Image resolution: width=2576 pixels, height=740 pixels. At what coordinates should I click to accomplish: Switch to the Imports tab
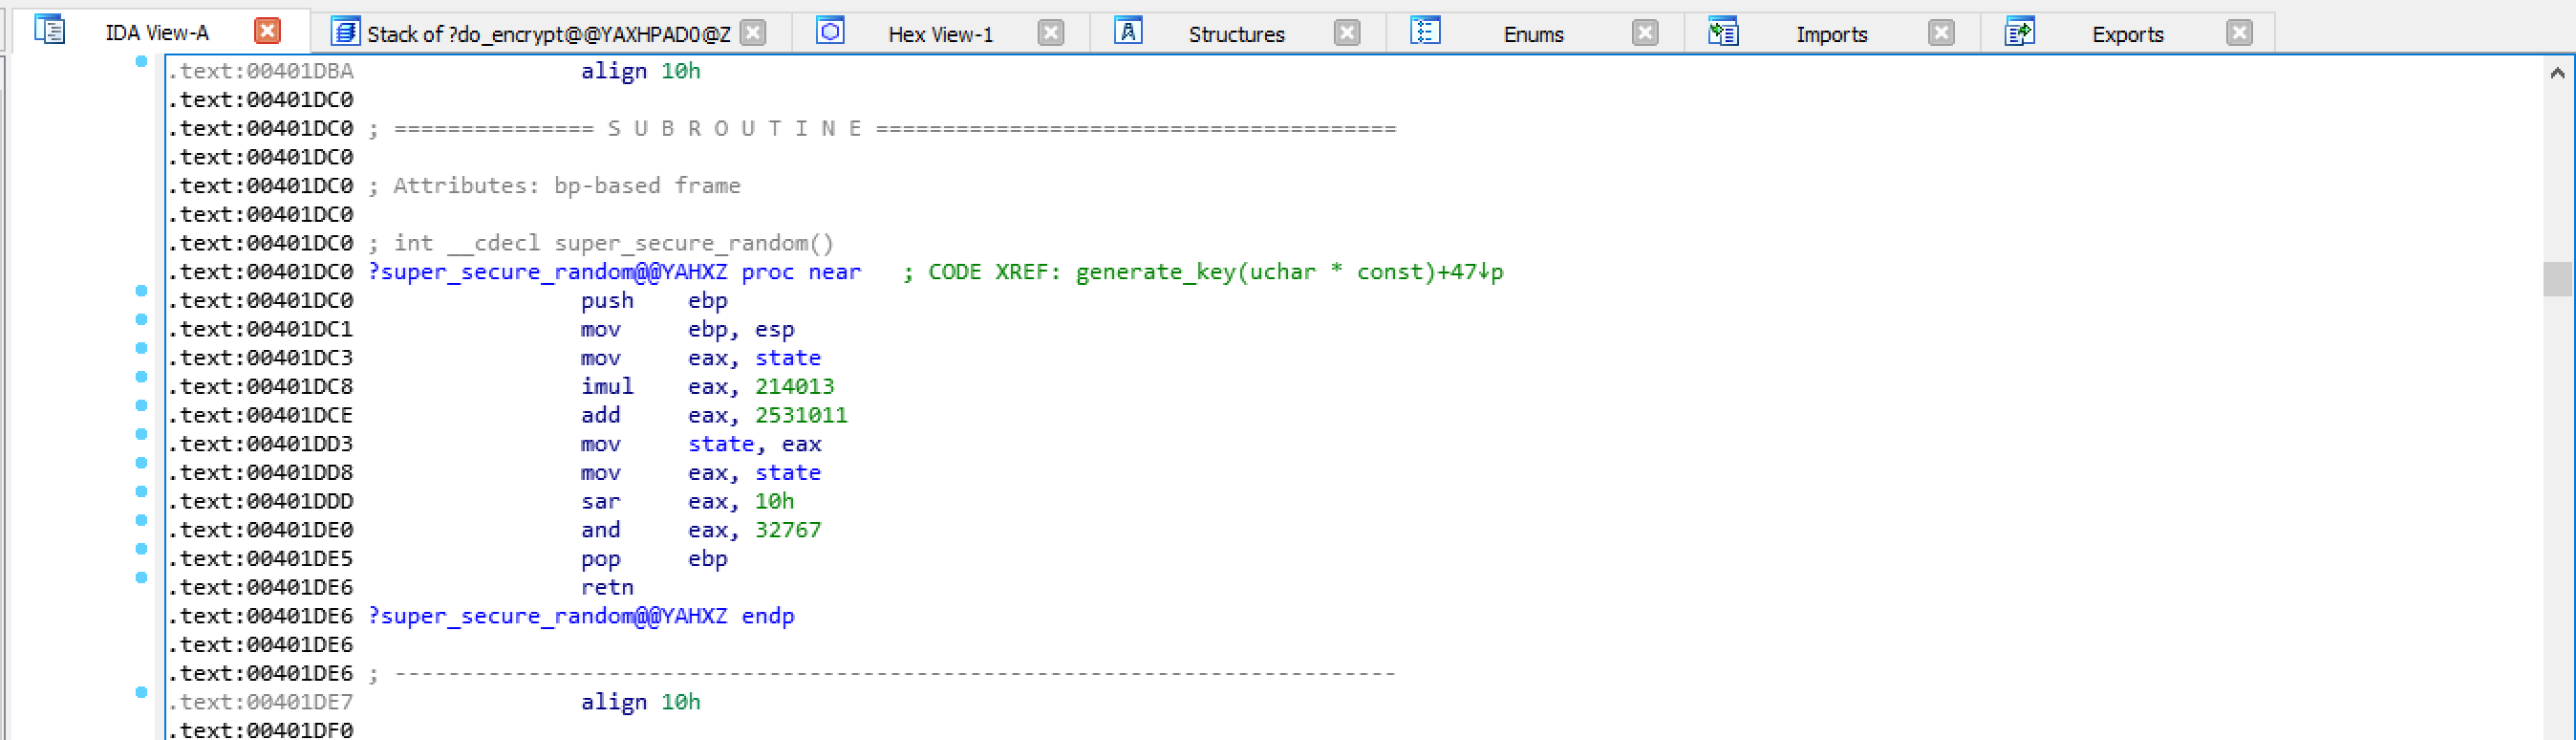1831,34
